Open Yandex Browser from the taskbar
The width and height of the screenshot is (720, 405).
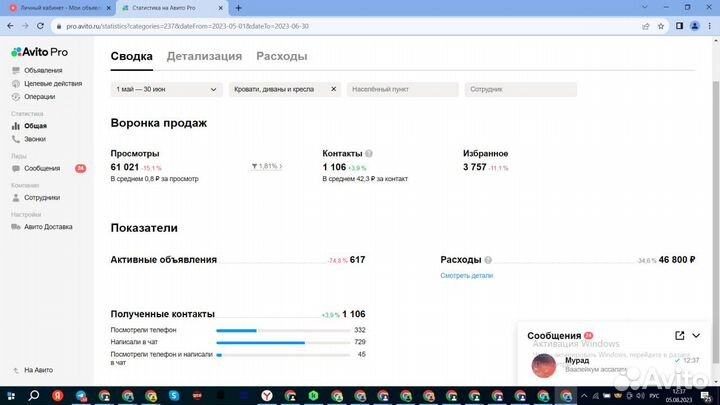[266, 396]
